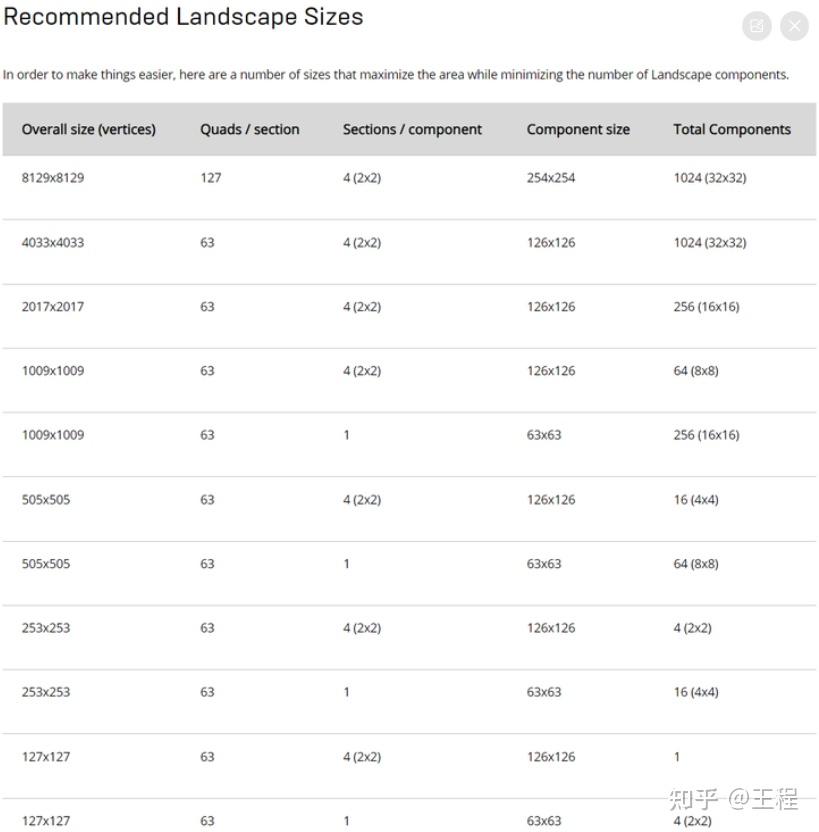Click the Component size column header
Viewport: 819px width, 832px height.
click(x=578, y=129)
